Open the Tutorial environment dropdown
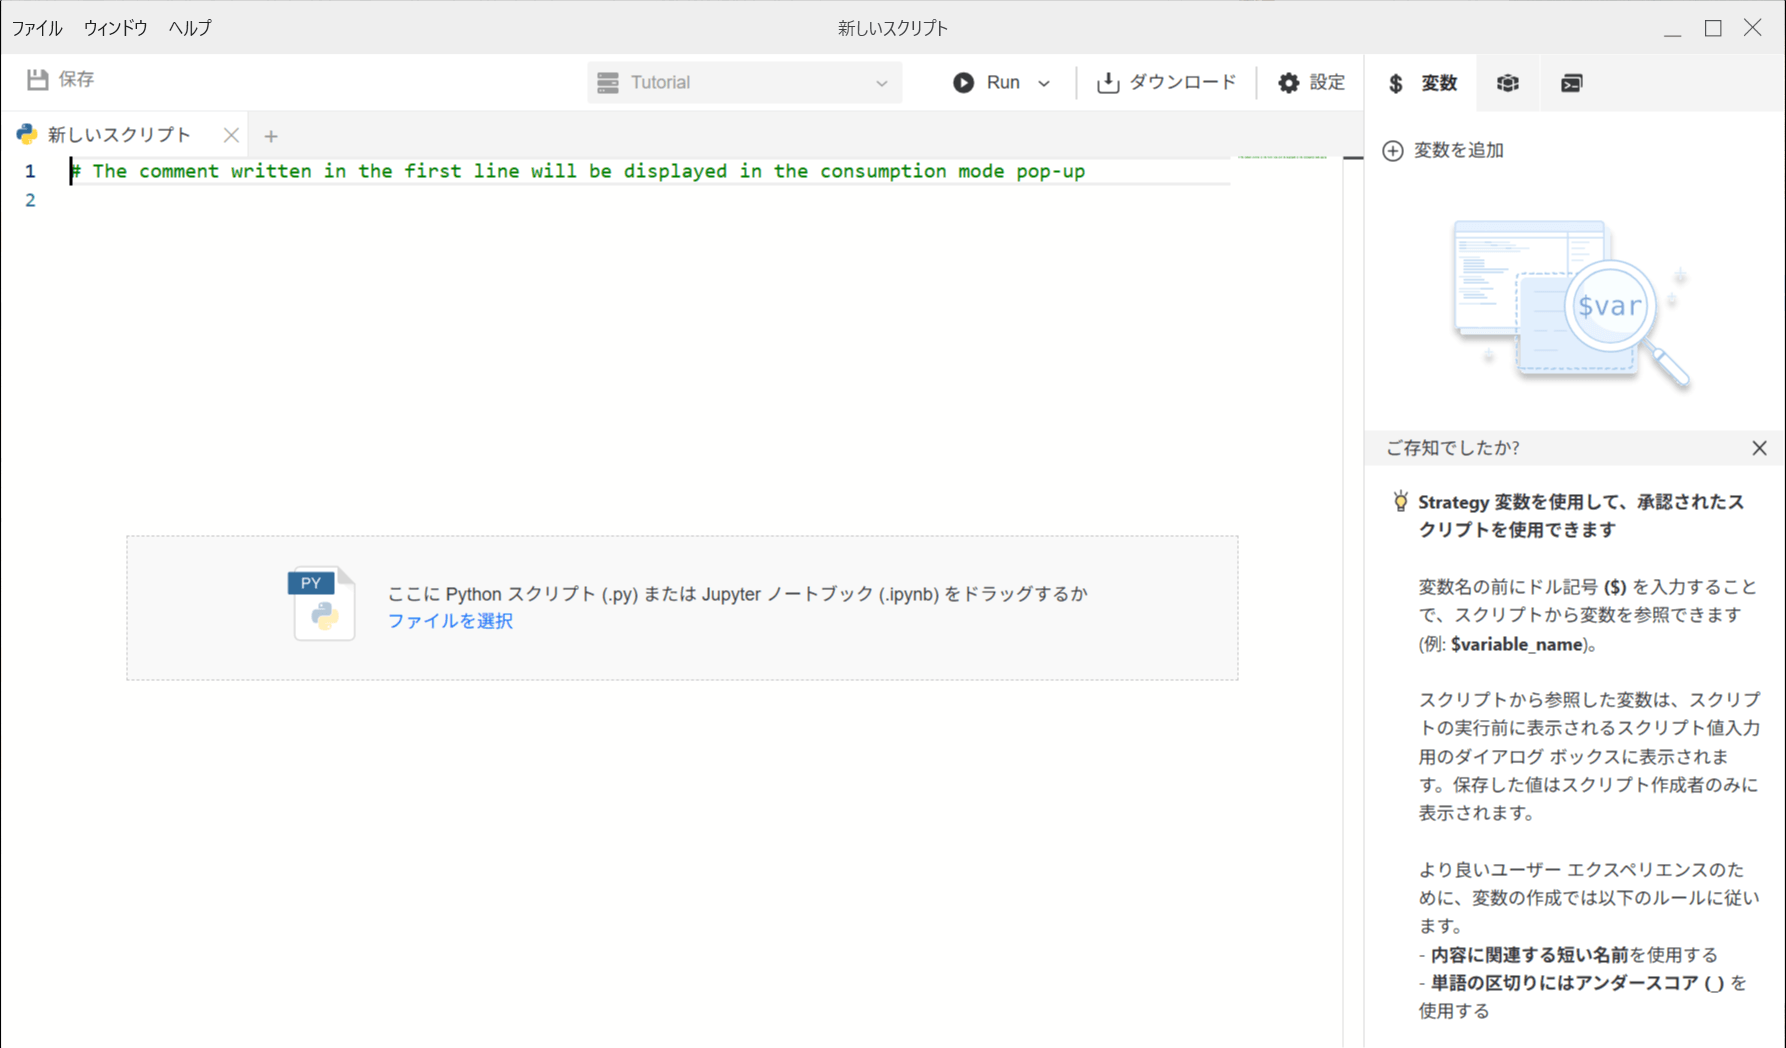This screenshot has width=1786, height=1048. click(743, 83)
